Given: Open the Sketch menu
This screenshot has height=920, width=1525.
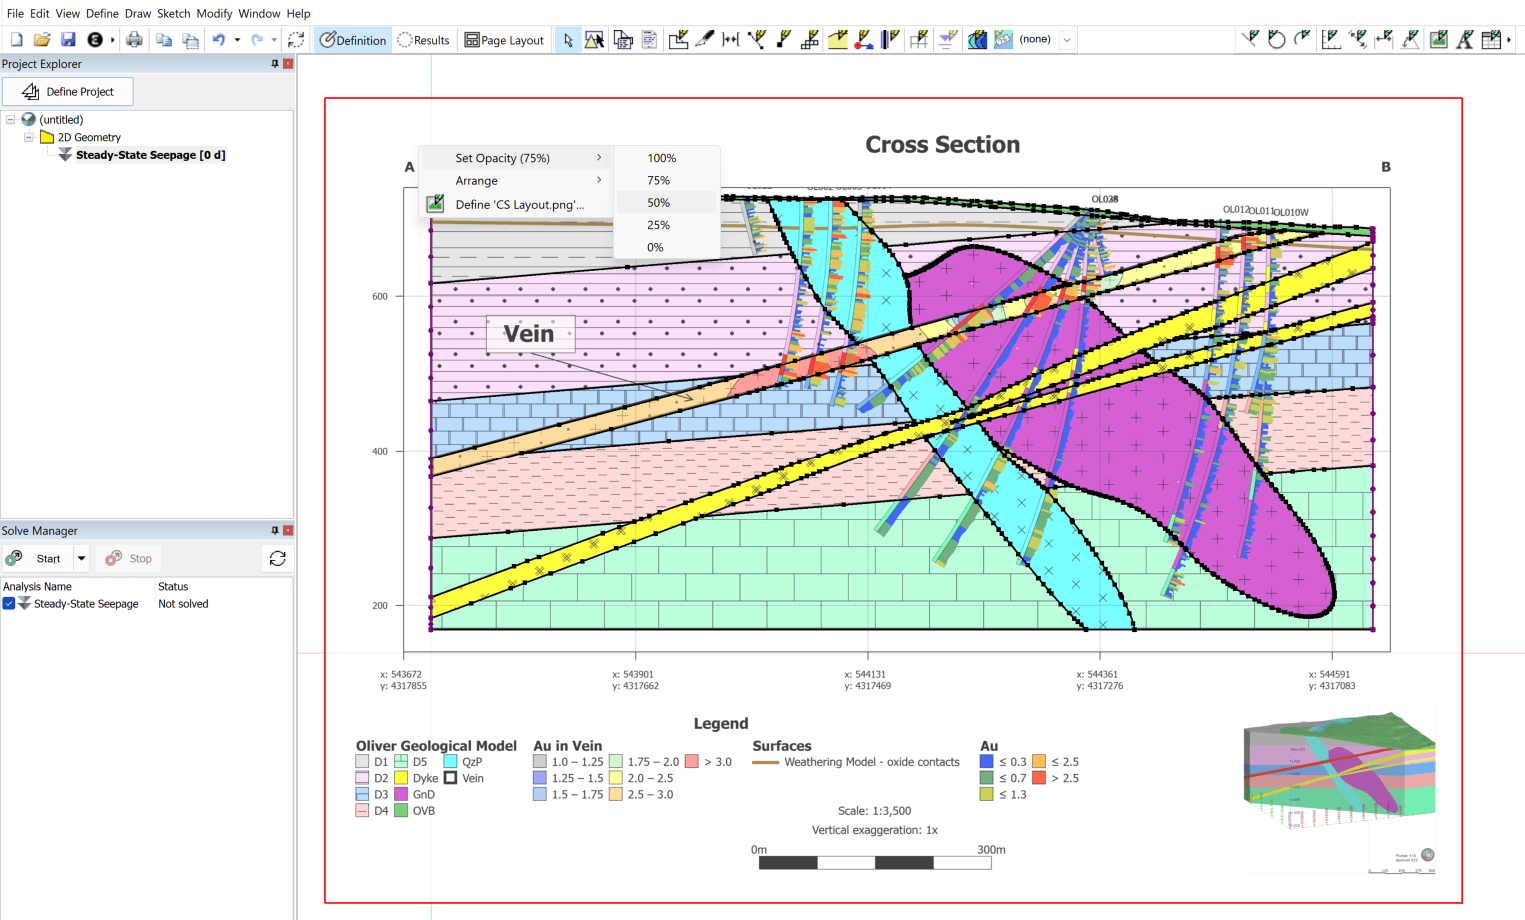Looking at the screenshot, I should 173,13.
